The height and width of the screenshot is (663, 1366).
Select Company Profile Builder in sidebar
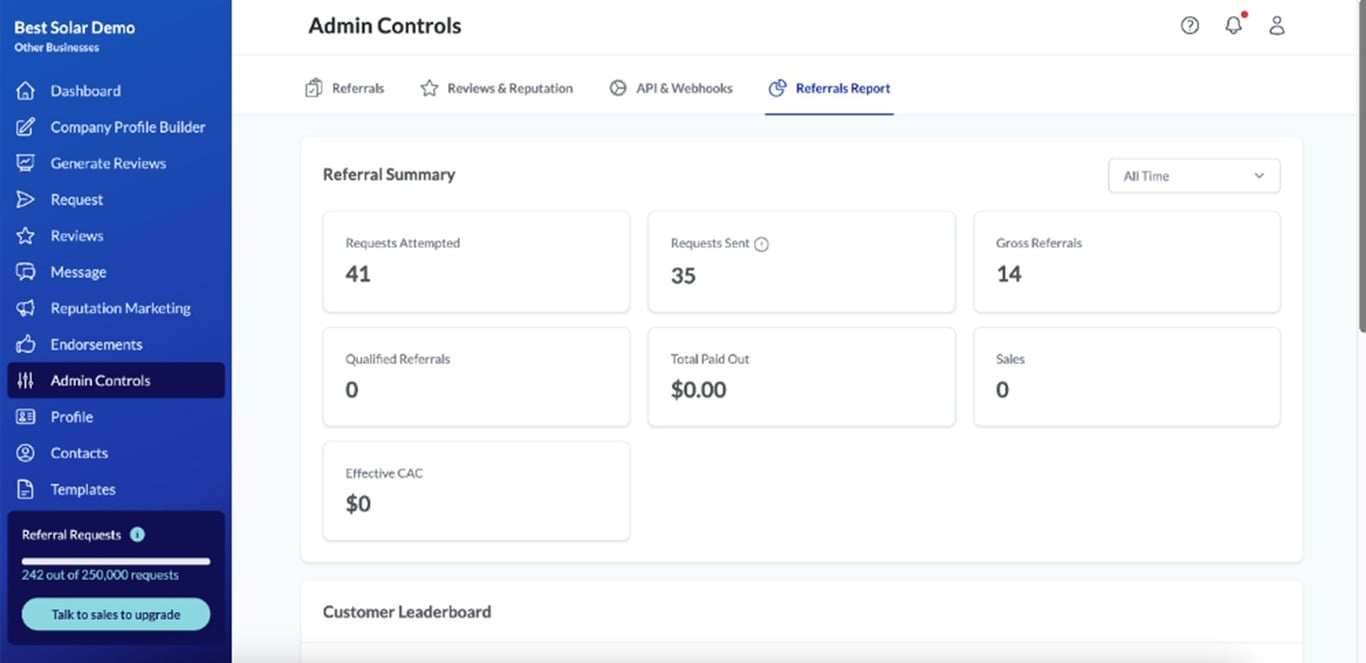(x=128, y=127)
